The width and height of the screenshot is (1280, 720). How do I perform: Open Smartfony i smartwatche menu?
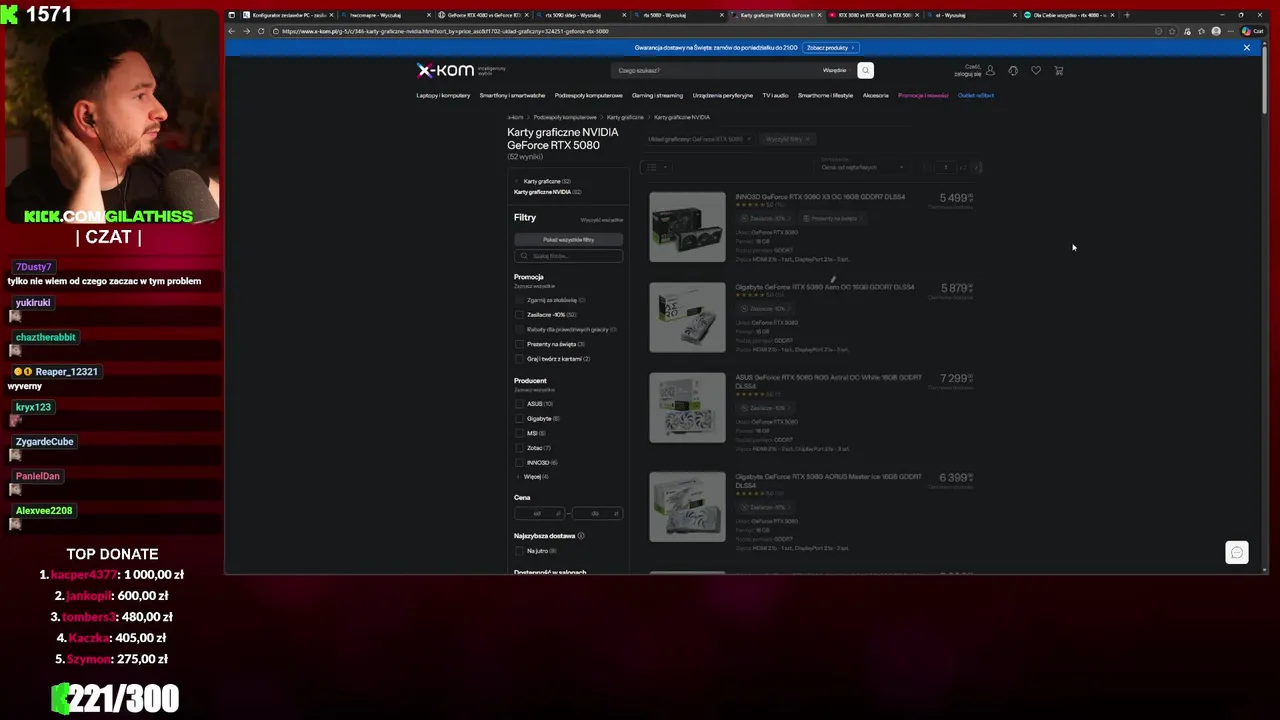point(512,95)
